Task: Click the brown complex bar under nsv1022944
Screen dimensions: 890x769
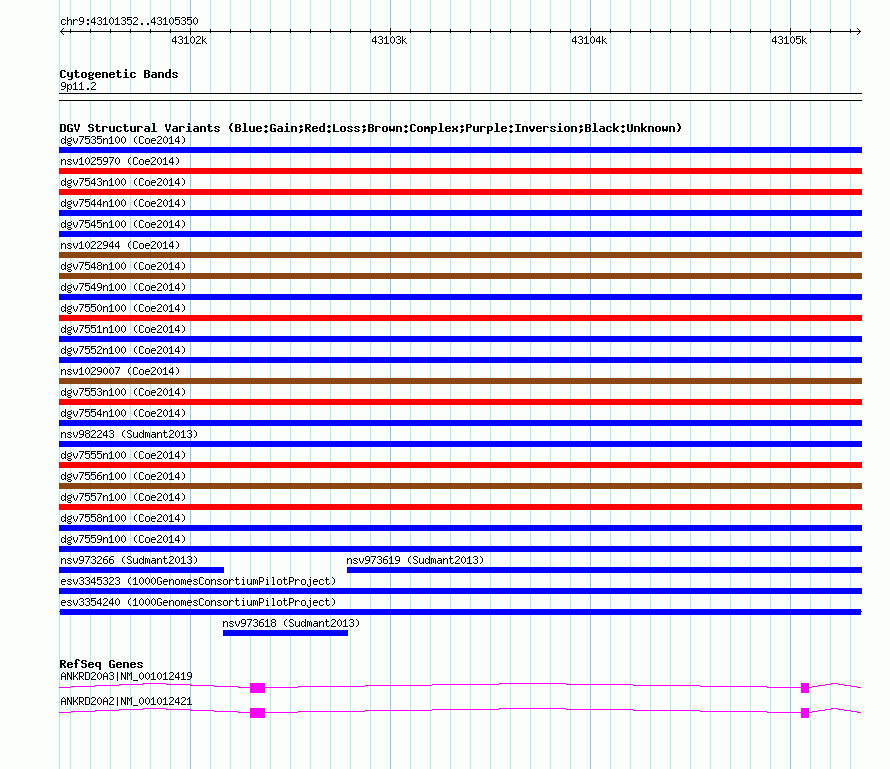Action: click(460, 255)
